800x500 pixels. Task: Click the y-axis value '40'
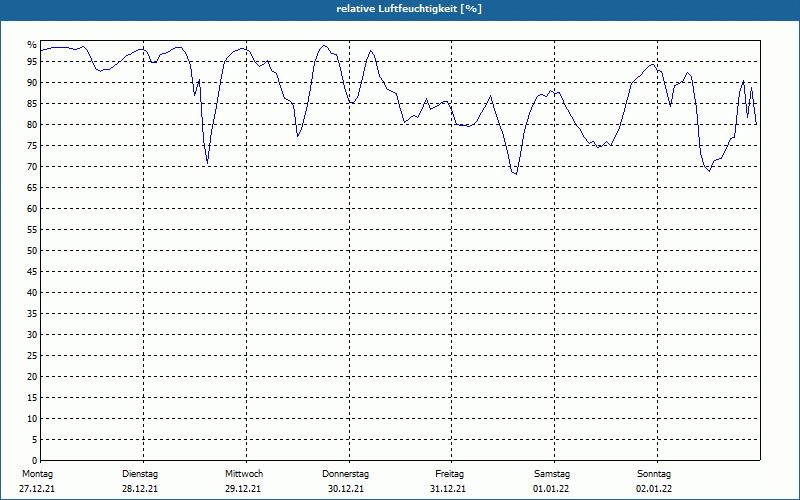coord(32,293)
